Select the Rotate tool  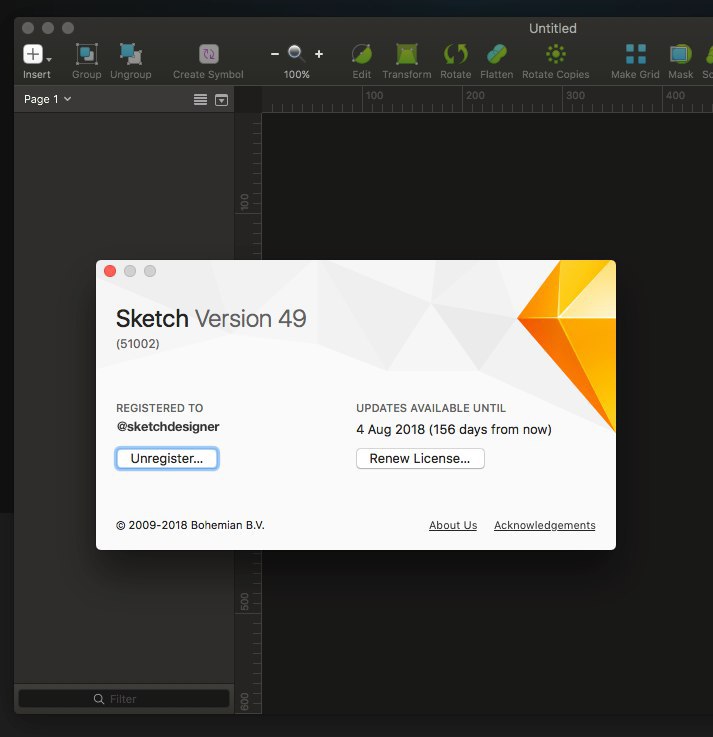click(455, 54)
